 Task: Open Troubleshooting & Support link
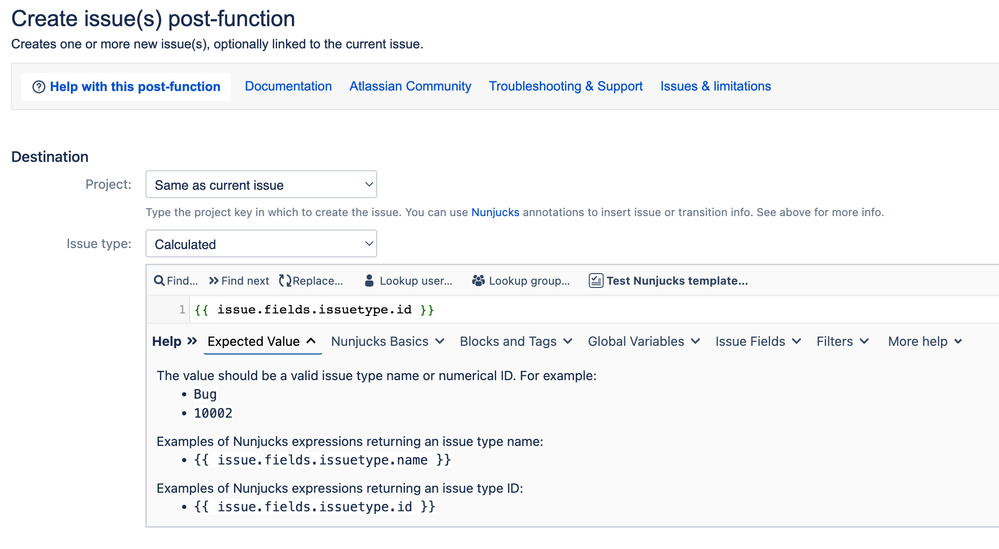566,86
